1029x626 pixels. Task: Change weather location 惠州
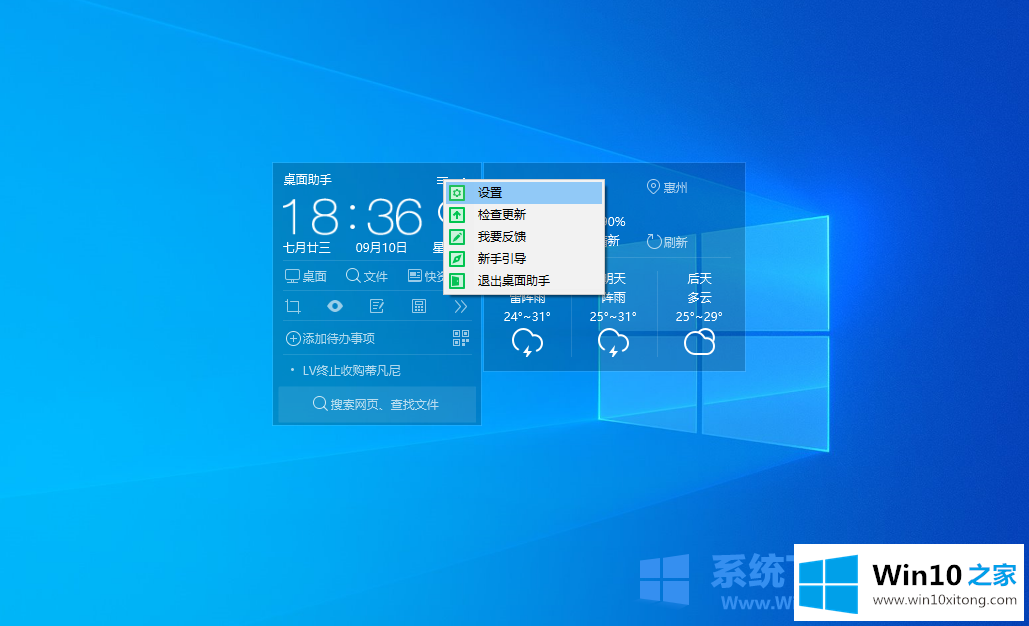pyautogui.click(x=667, y=188)
